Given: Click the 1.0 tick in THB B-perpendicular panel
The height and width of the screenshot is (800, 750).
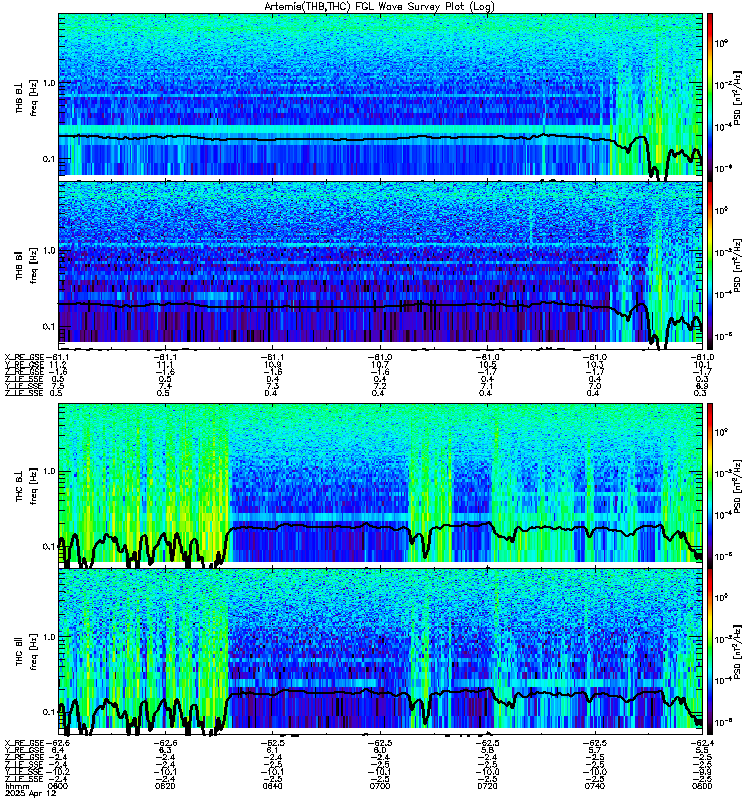Looking at the screenshot, I should coord(48,83).
